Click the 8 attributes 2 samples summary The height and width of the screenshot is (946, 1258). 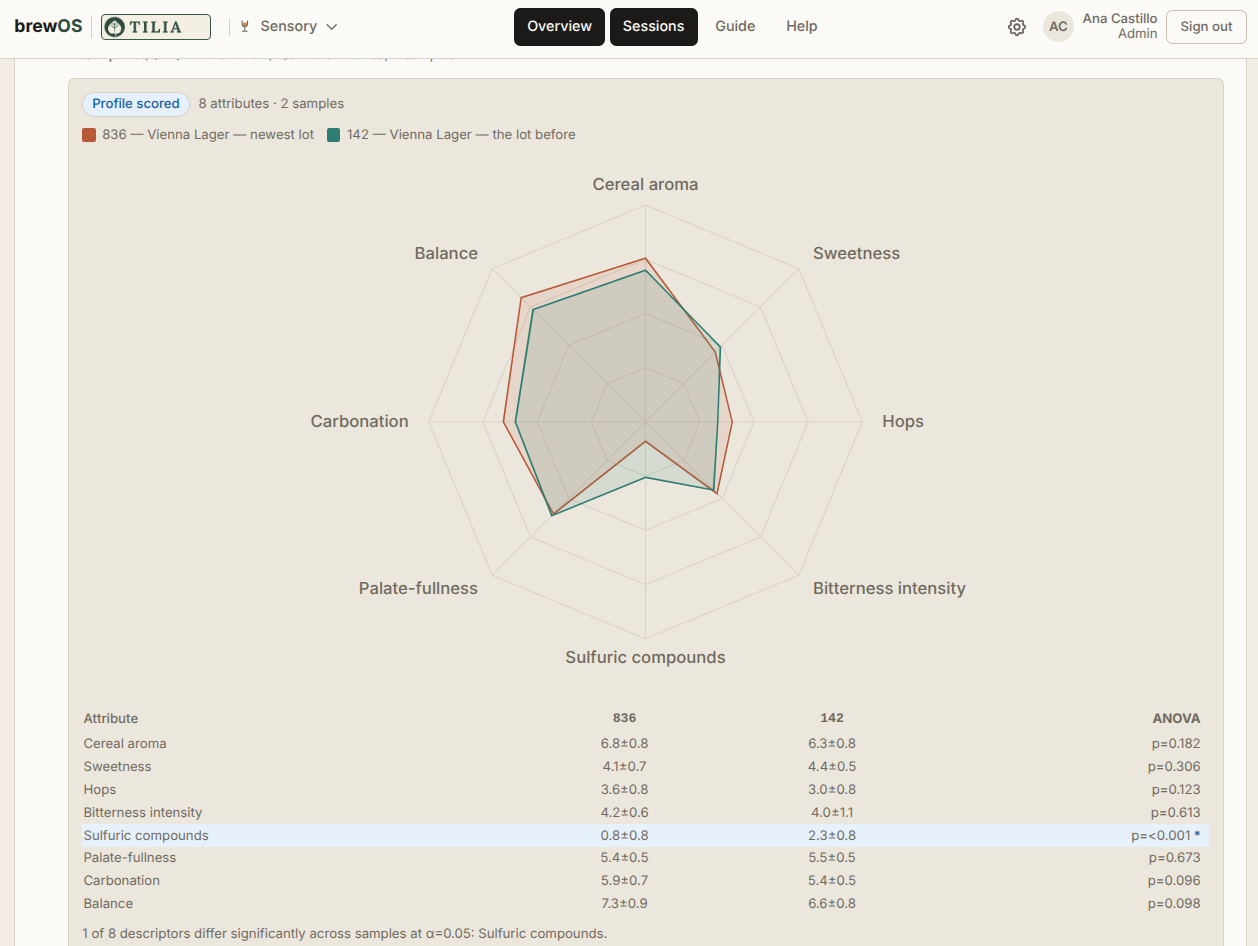click(x=271, y=104)
